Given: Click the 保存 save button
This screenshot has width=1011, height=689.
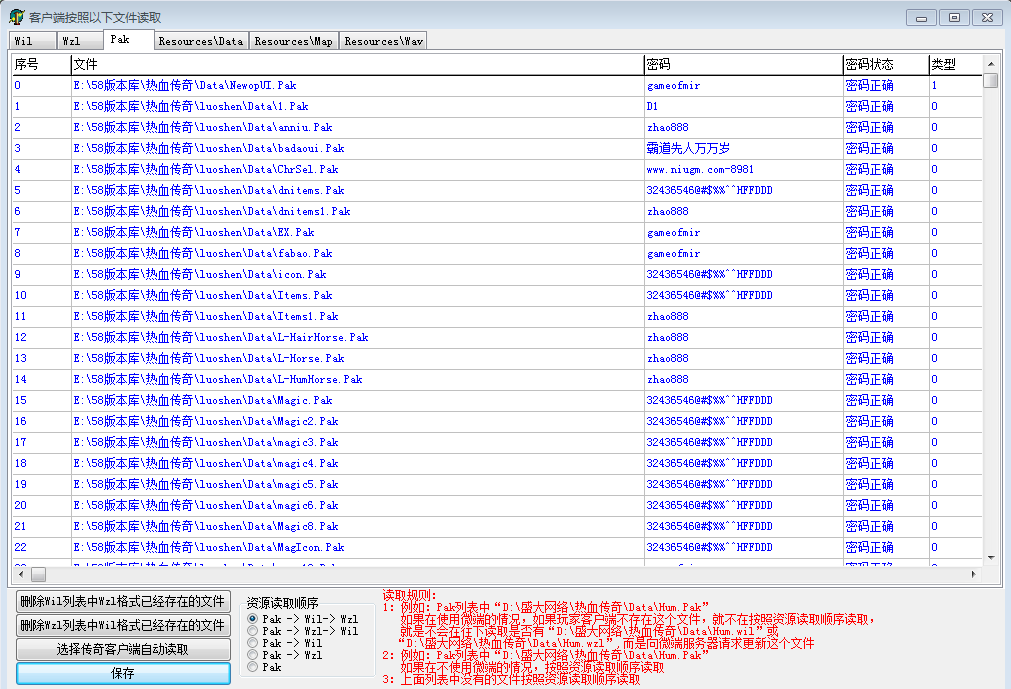Looking at the screenshot, I should coord(123,673).
